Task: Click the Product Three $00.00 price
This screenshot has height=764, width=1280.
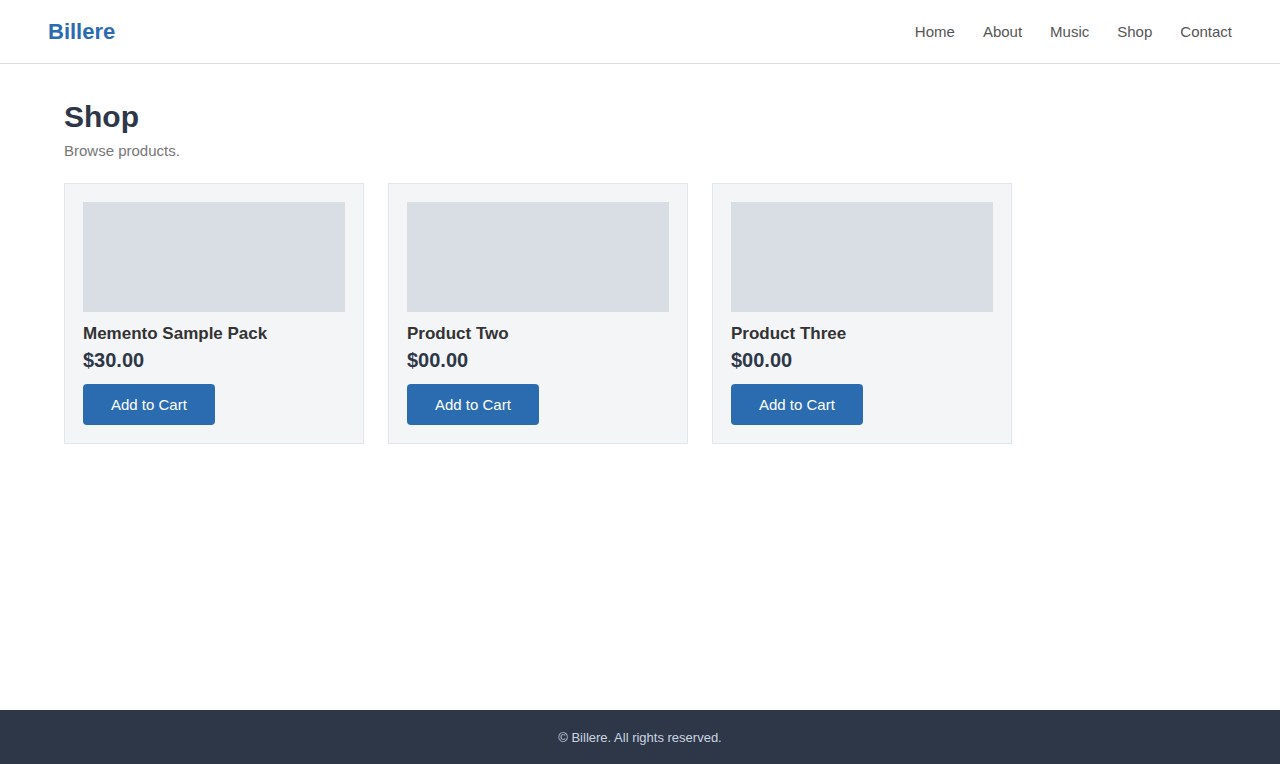Action: (761, 360)
